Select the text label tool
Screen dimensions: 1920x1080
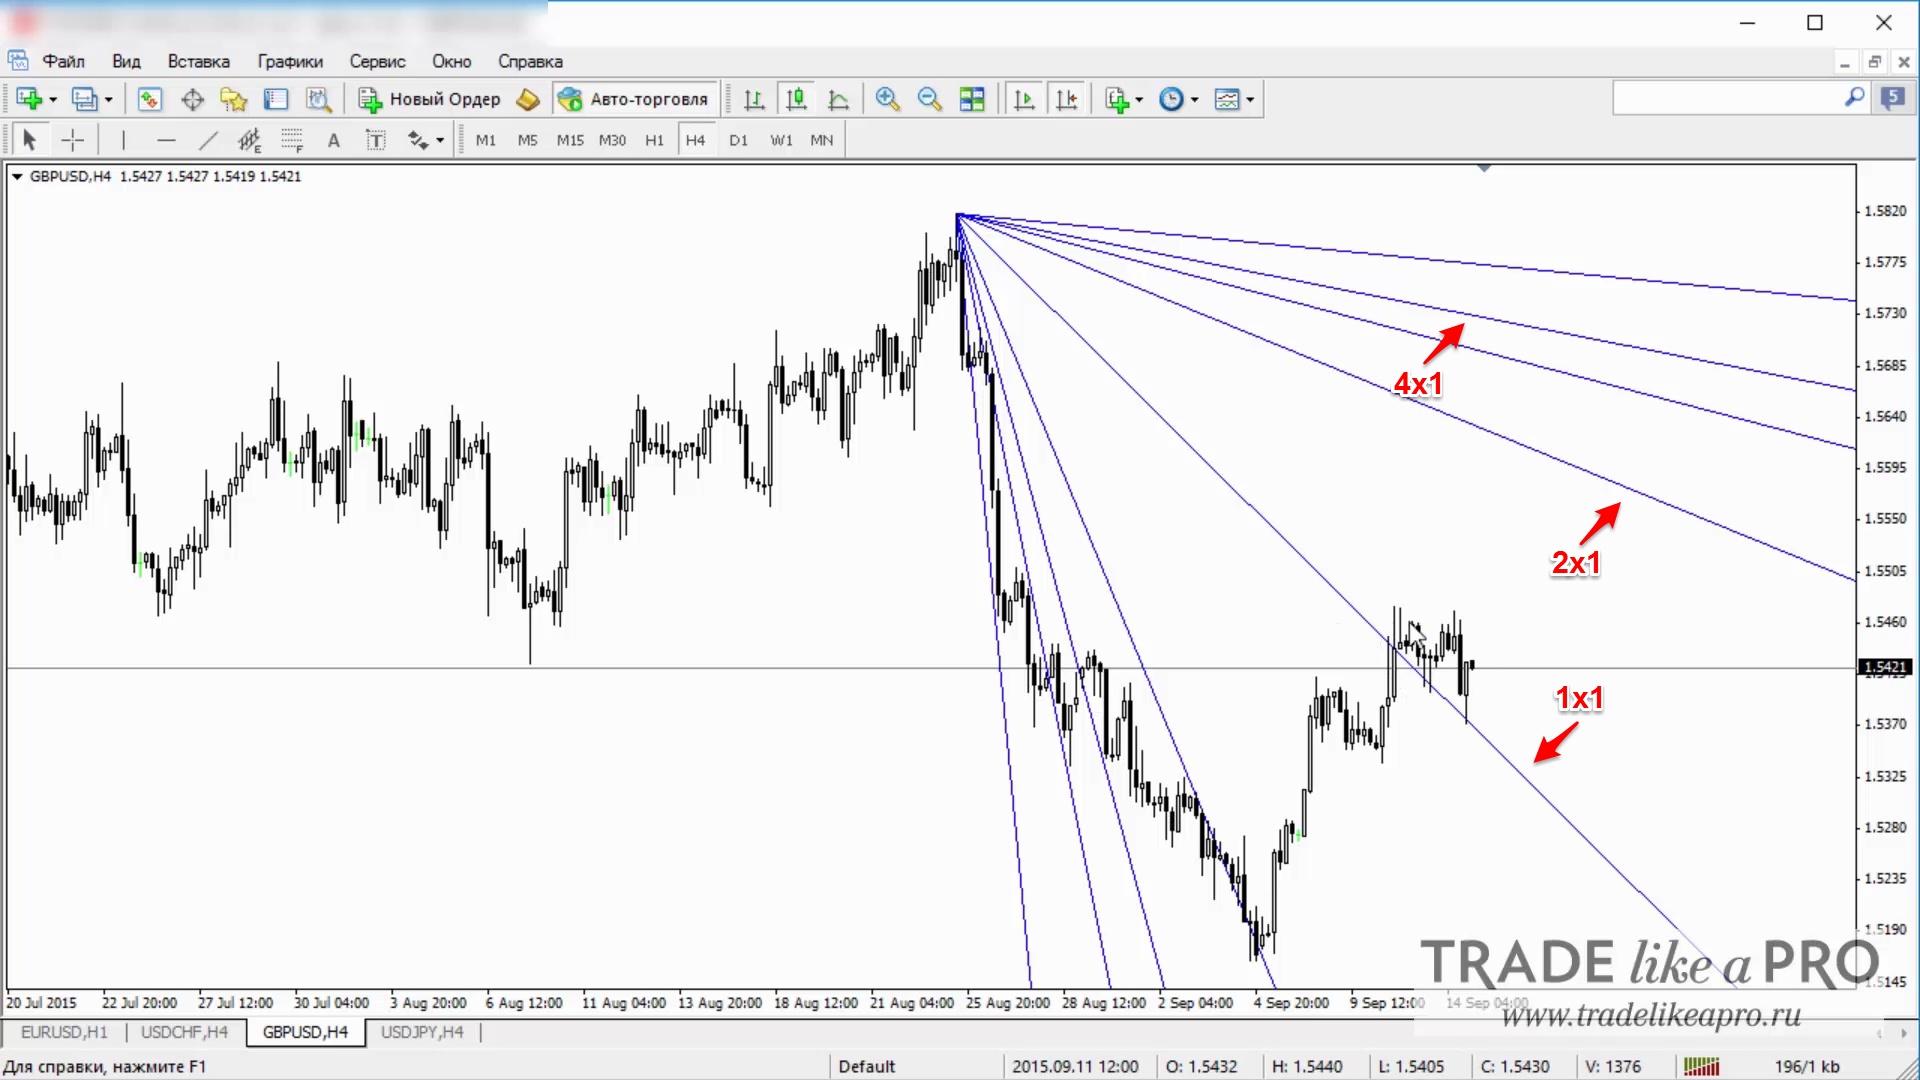[334, 140]
